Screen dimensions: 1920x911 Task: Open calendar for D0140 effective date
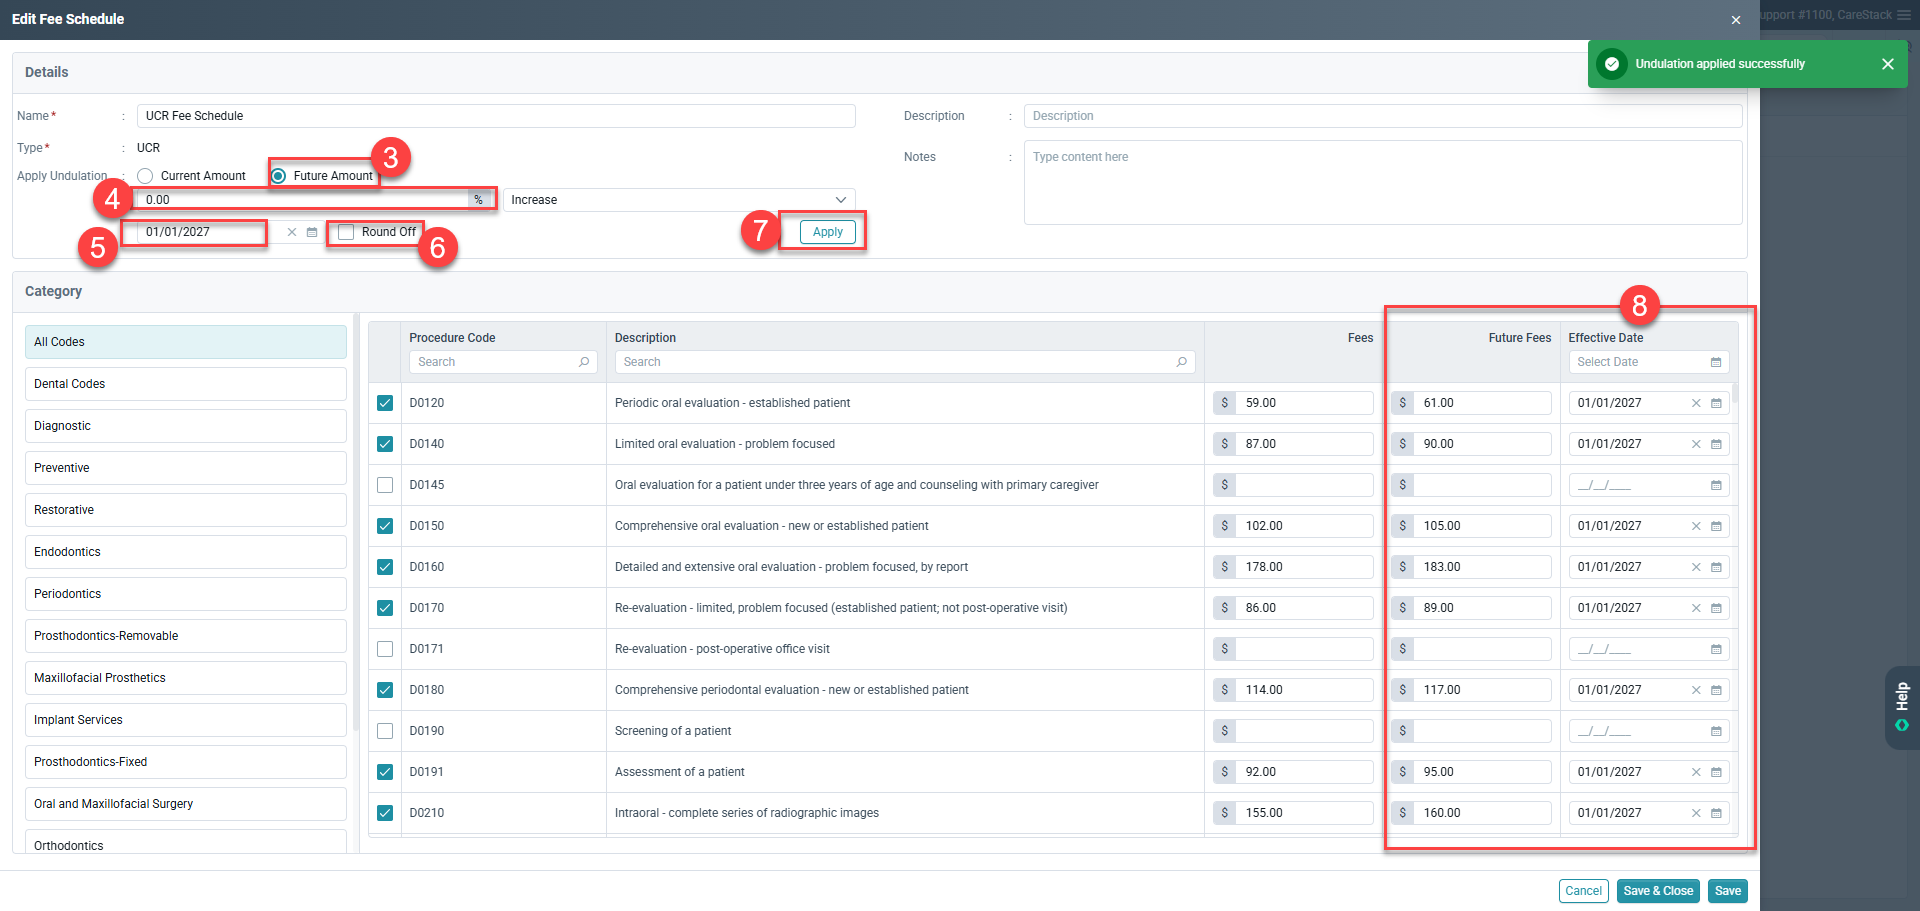tap(1716, 444)
